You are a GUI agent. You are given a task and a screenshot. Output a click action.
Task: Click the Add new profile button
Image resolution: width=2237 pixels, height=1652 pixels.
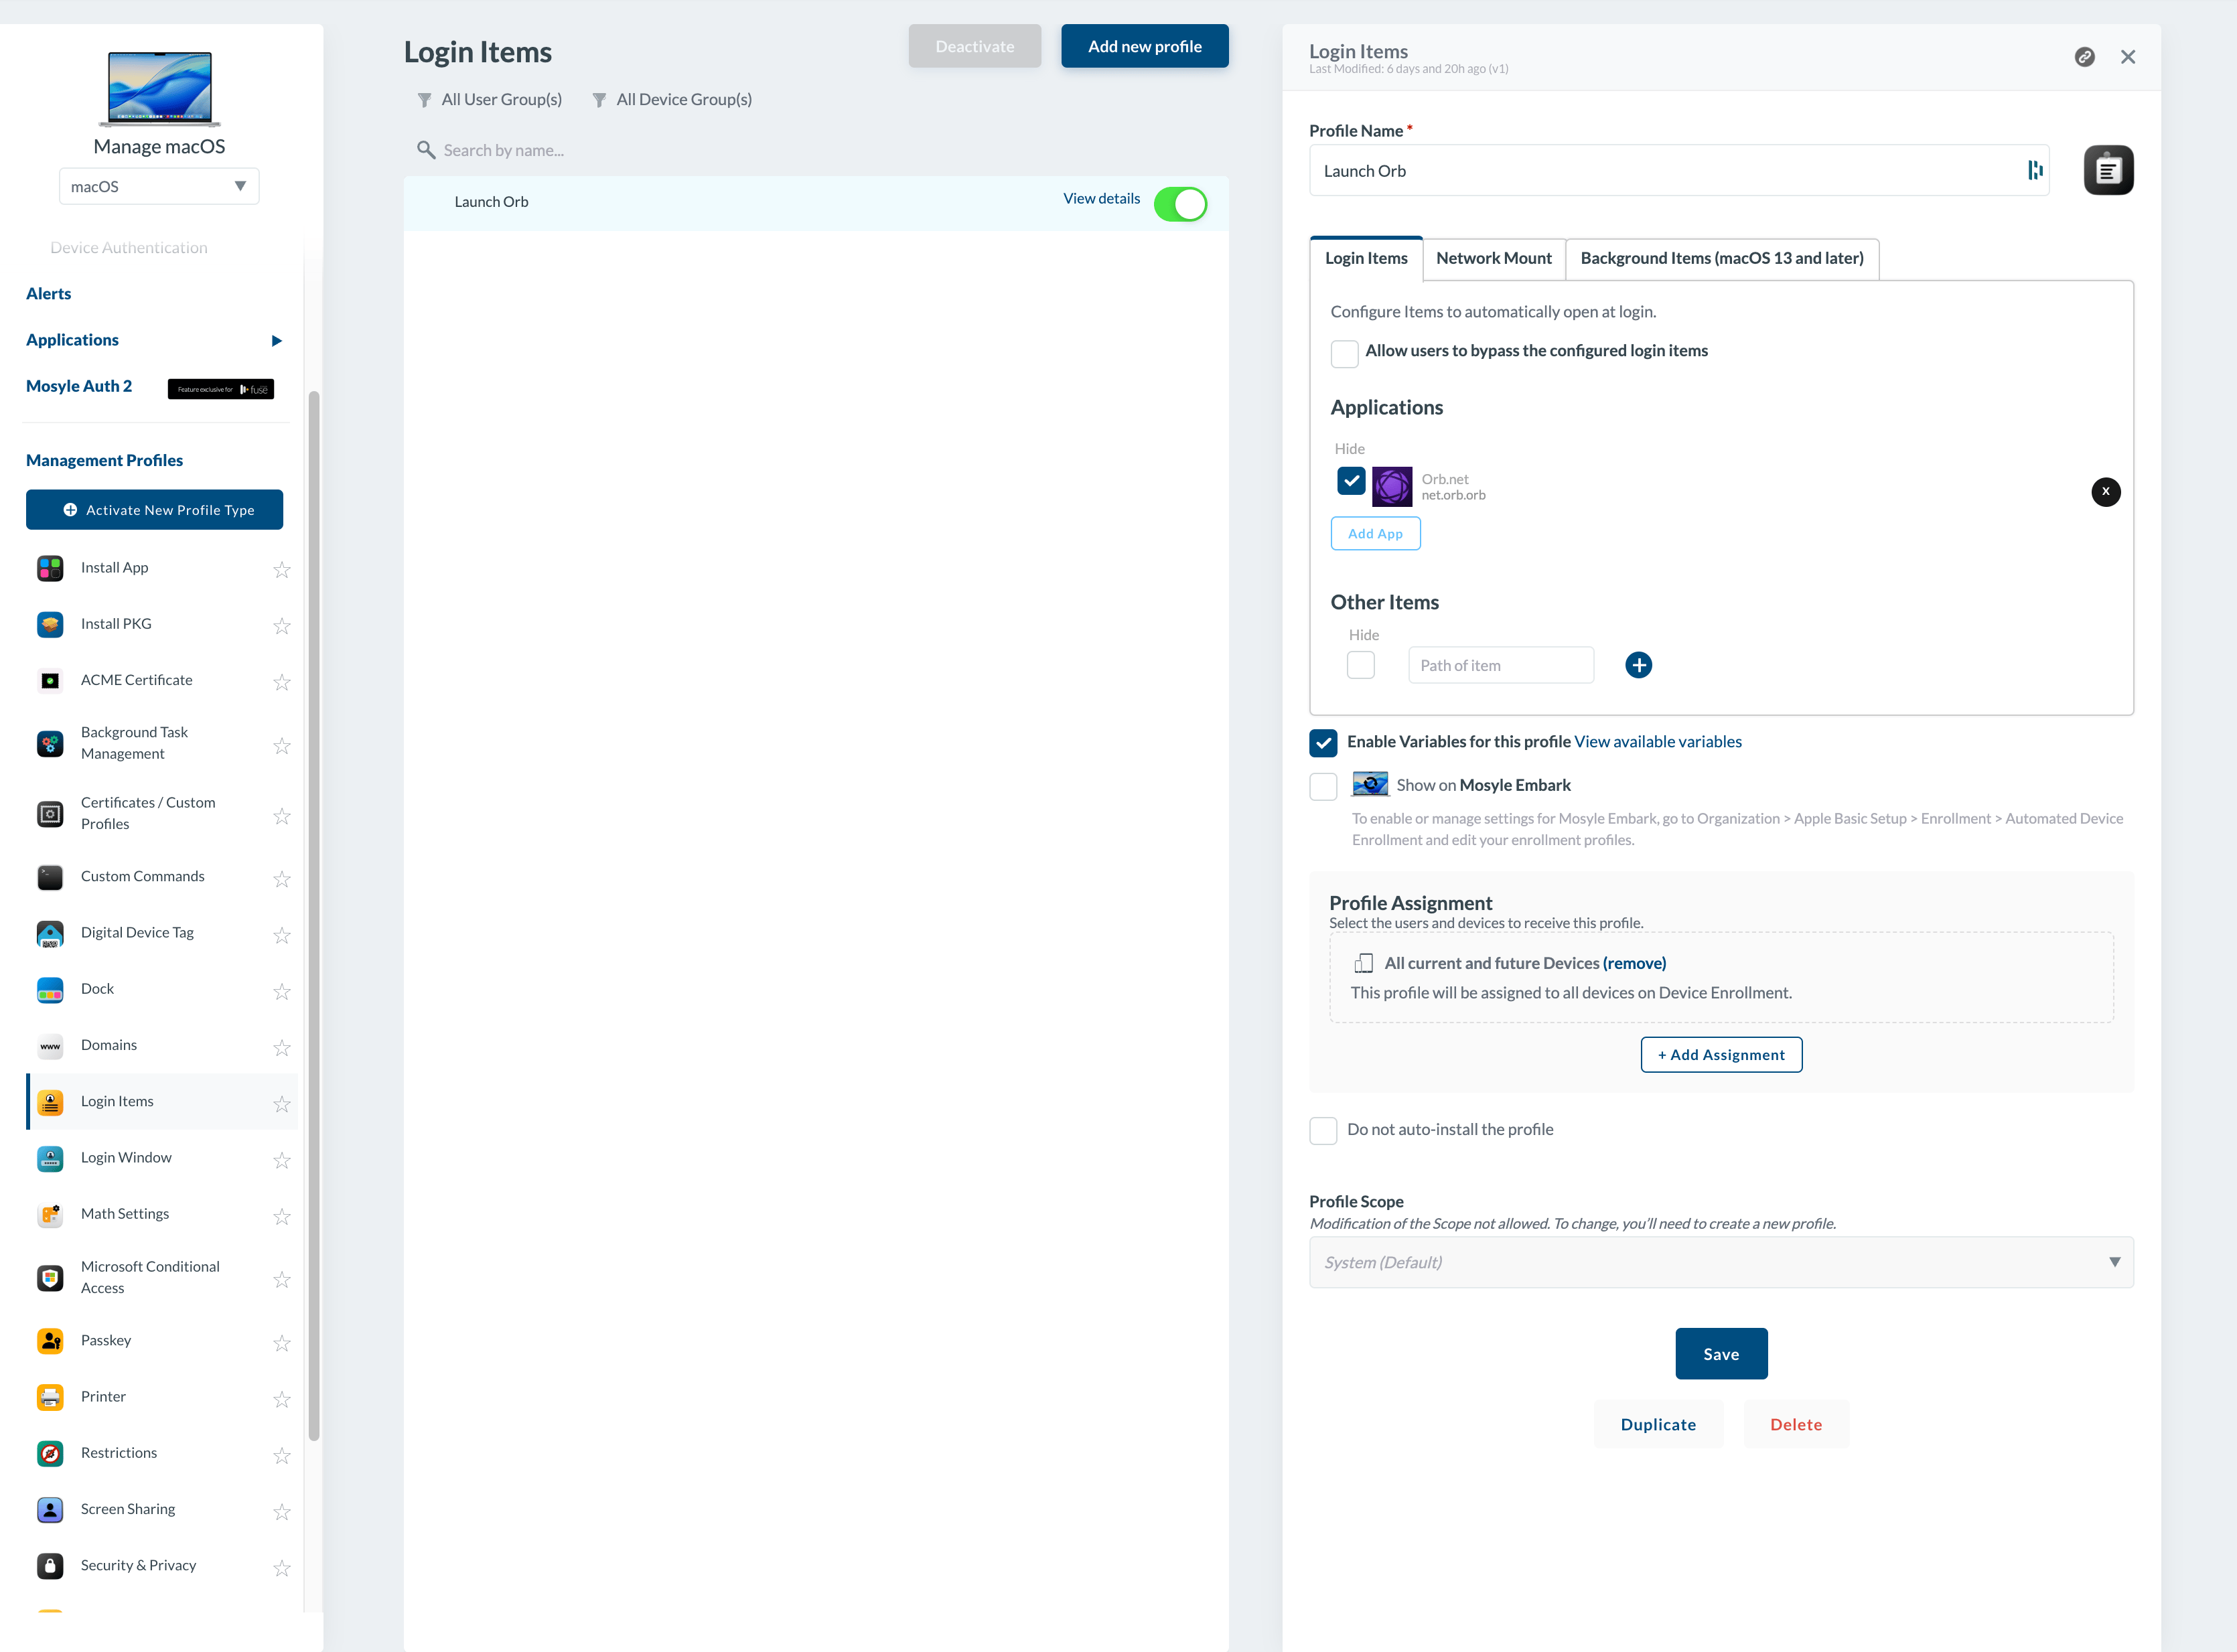click(x=1144, y=46)
